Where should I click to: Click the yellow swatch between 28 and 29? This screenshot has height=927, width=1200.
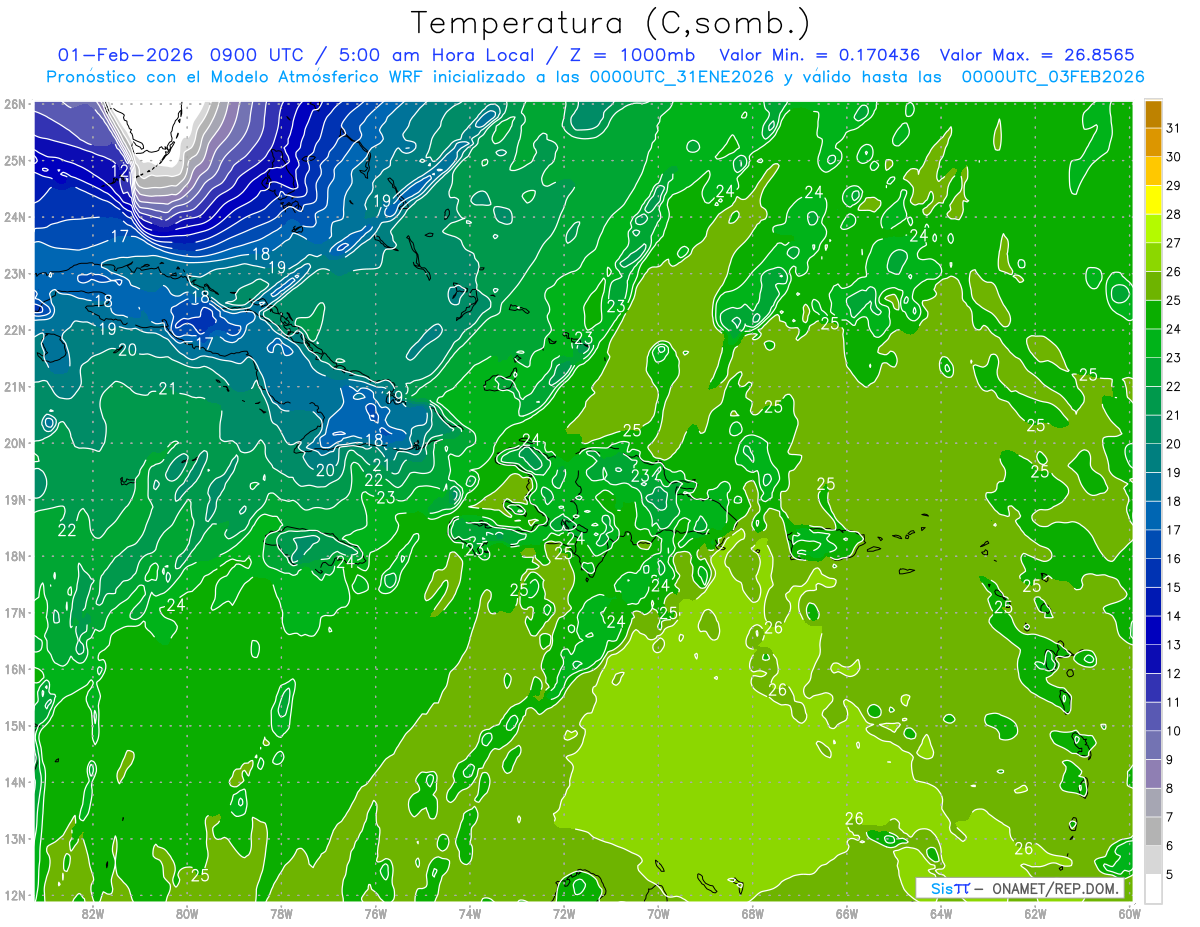coord(1153,200)
